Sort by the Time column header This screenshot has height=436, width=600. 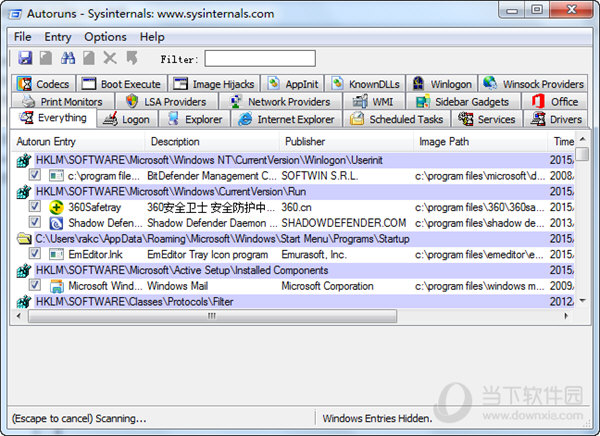[x=562, y=142]
